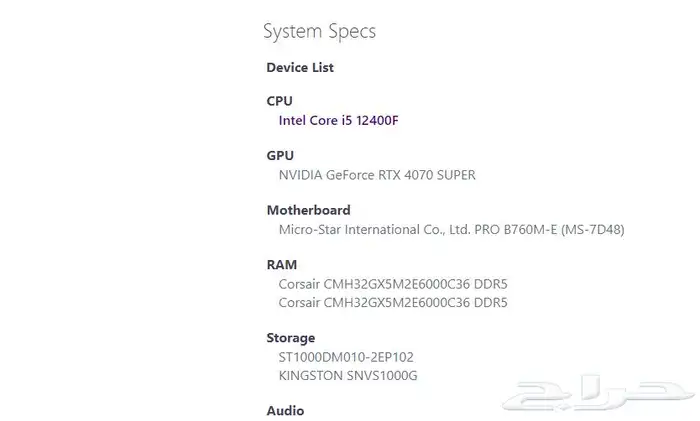This screenshot has width=700, height=421.
Task: Click the Audio section label
Action: (285, 411)
